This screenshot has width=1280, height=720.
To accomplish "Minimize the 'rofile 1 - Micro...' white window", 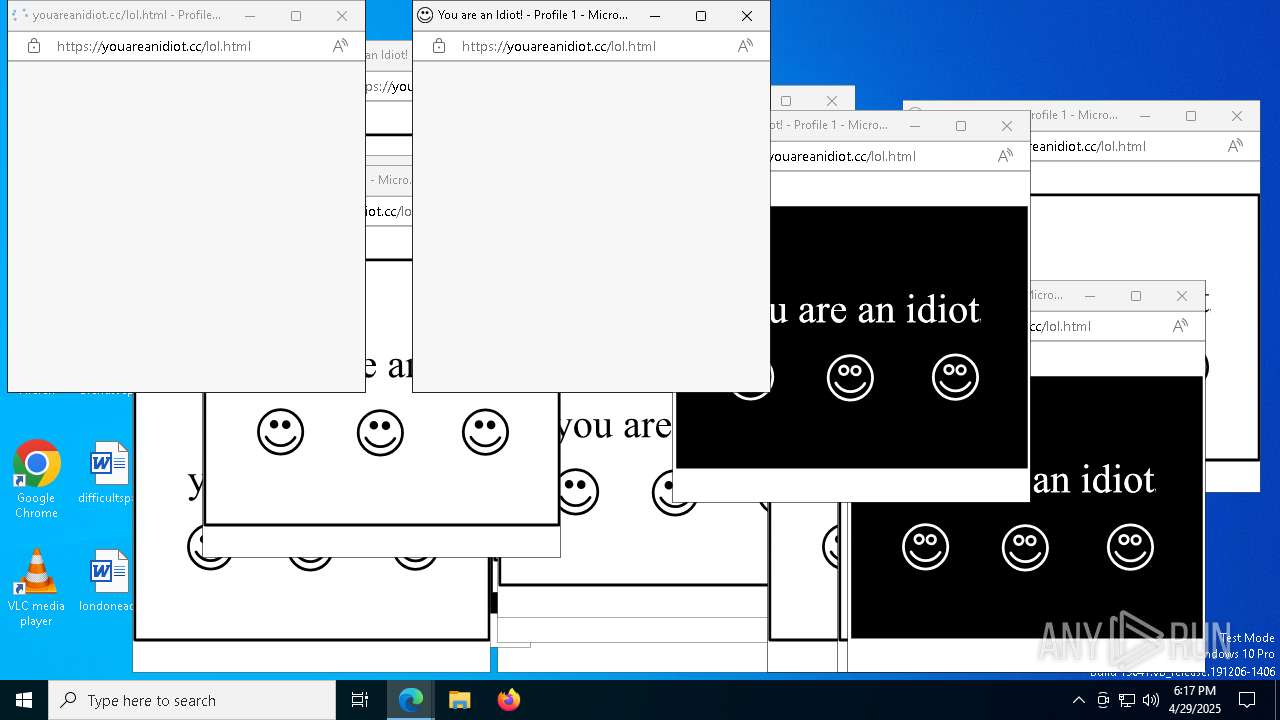I will [x=1145, y=116].
